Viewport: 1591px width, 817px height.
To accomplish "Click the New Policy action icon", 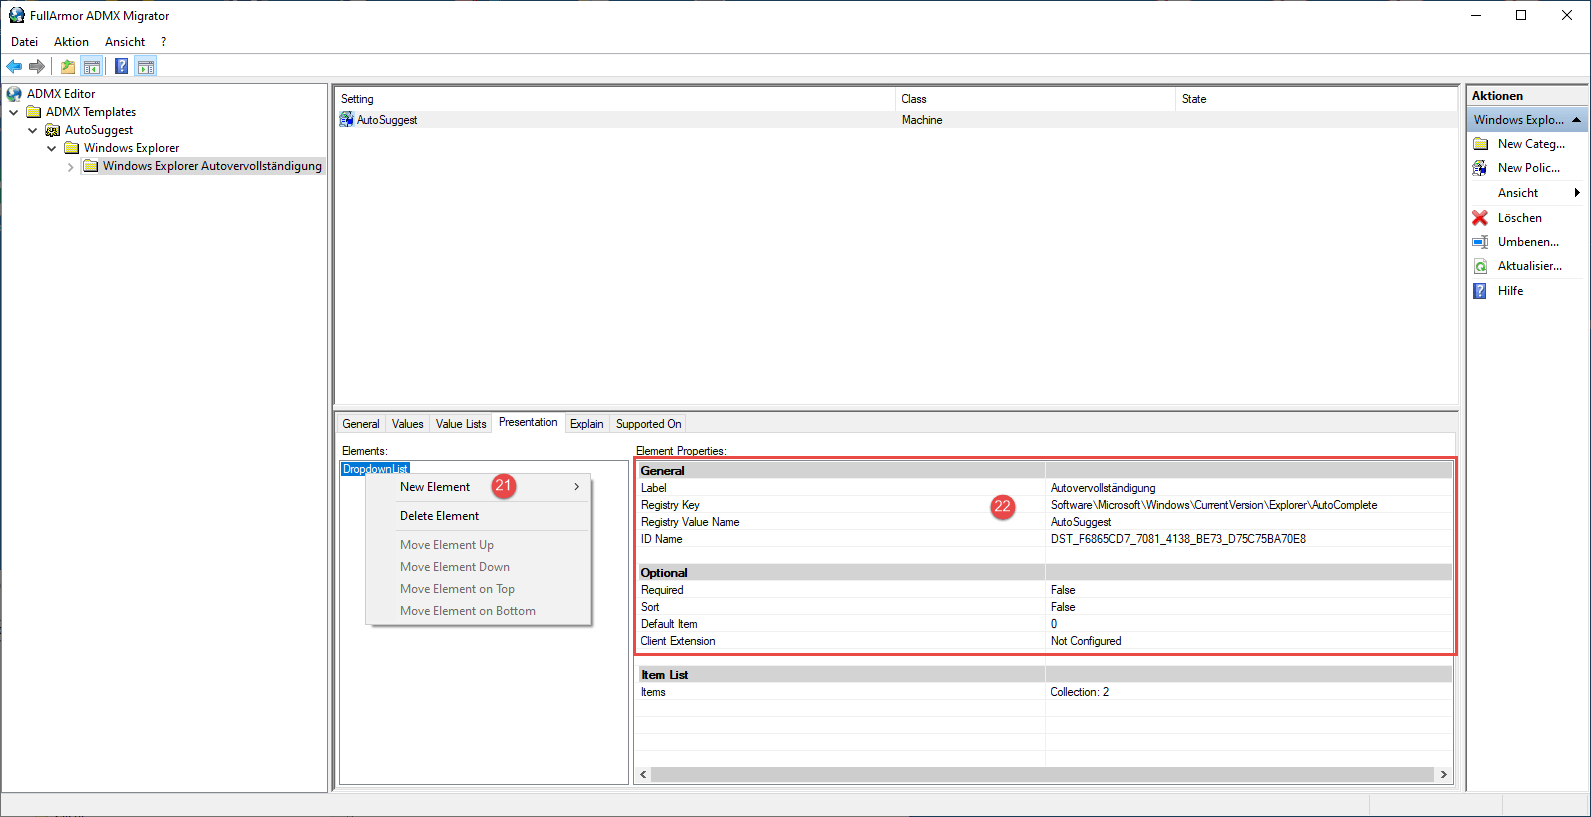I will coord(1480,168).
